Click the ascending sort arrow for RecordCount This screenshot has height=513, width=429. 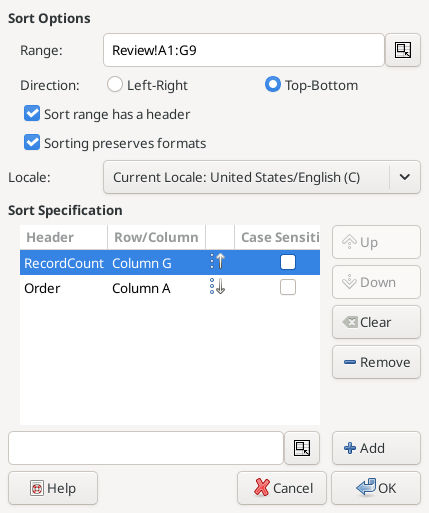coord(218,262)
